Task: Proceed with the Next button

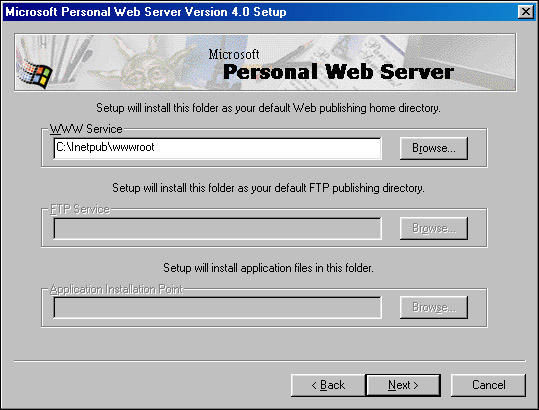Action: pyautogui.click(x=403, y=385)
